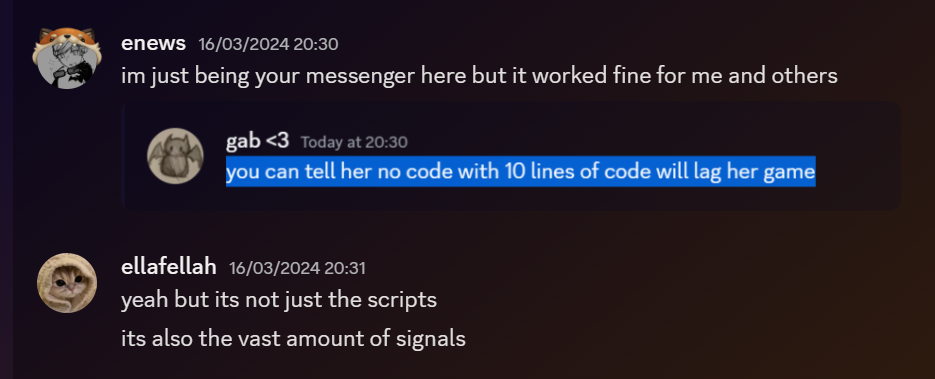This screenshot has width=935, height=379.
Task: Open the ellafellah username profile popup
Action: pos(169,267)
